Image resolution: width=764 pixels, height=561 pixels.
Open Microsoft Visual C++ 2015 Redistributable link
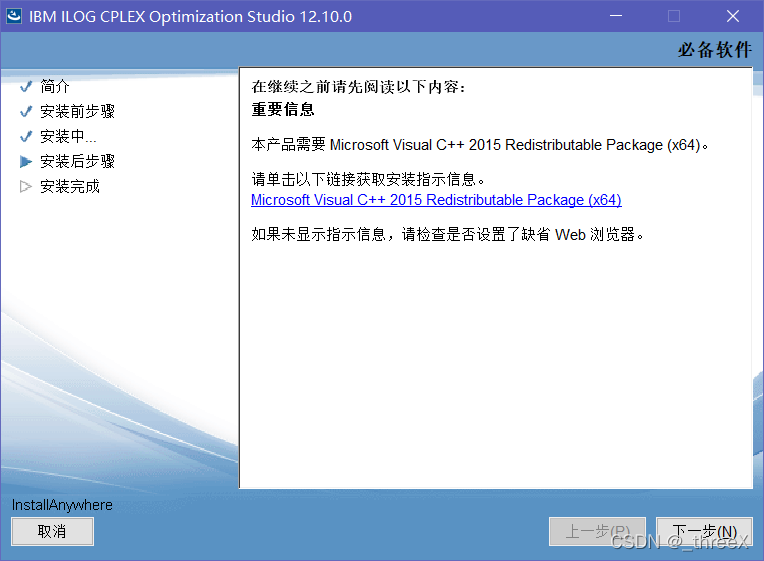pyautogui.click(x=436, y=200)
